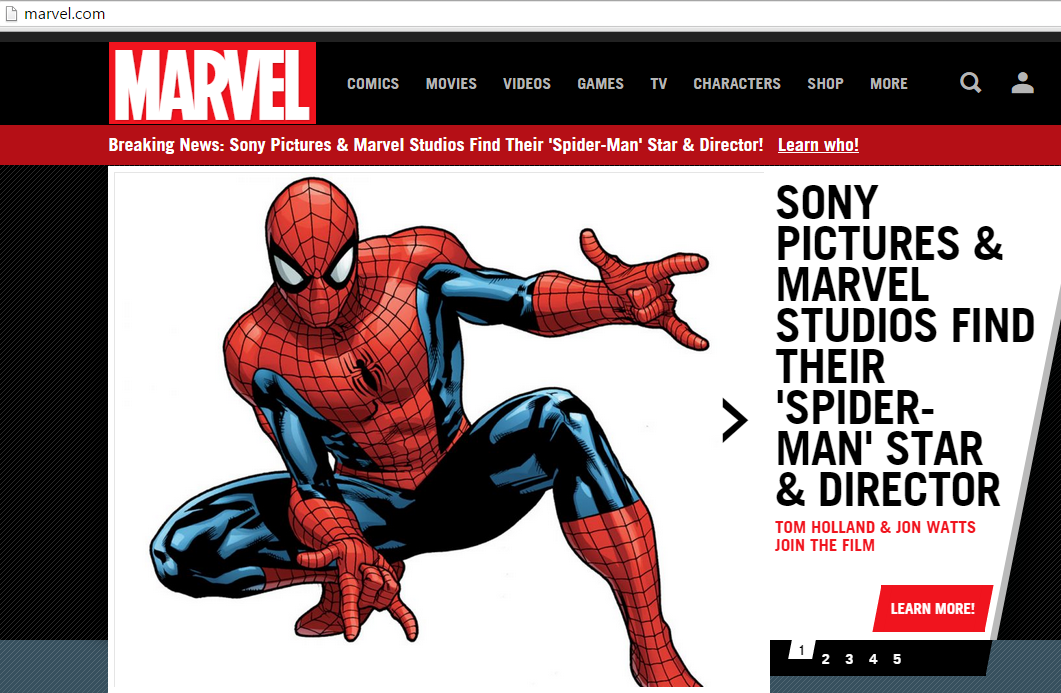This screenshot has width=1061, height=693.
Task: Open the Games menu
Action: pyautogui.click(x=601, y=84)
